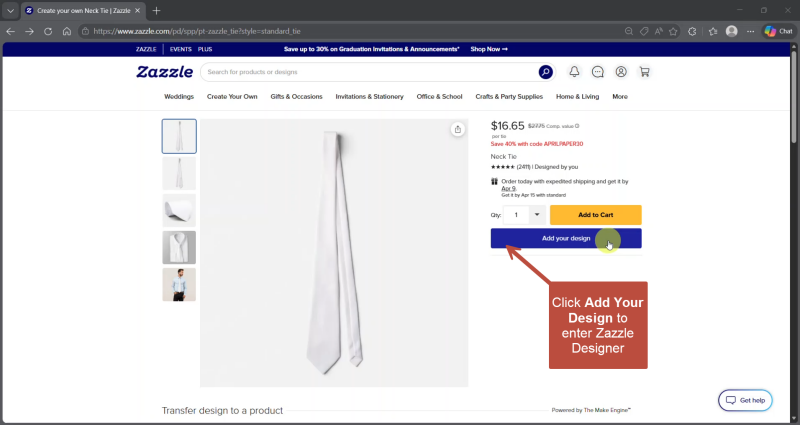Viewport: 800px width, 425px height.
Task: Toggle read aloud icon
Action: click(x=659, y=32)
